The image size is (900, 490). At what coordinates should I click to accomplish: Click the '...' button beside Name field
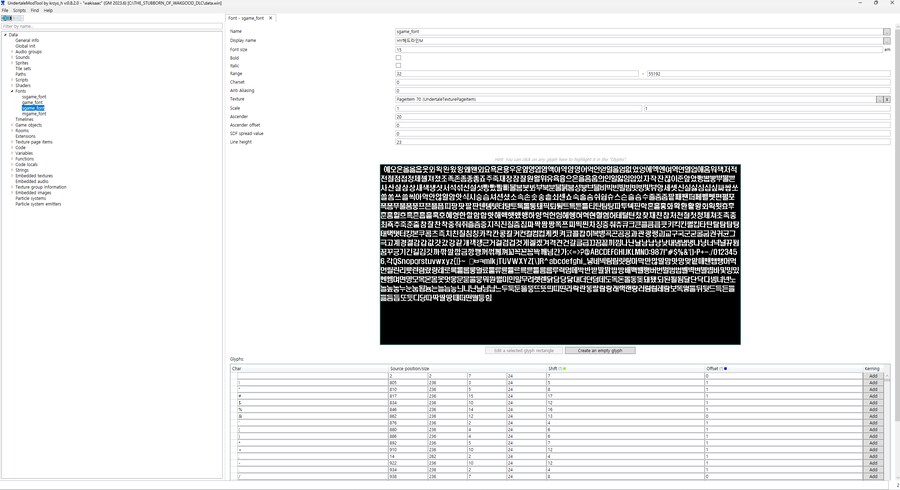886,32
